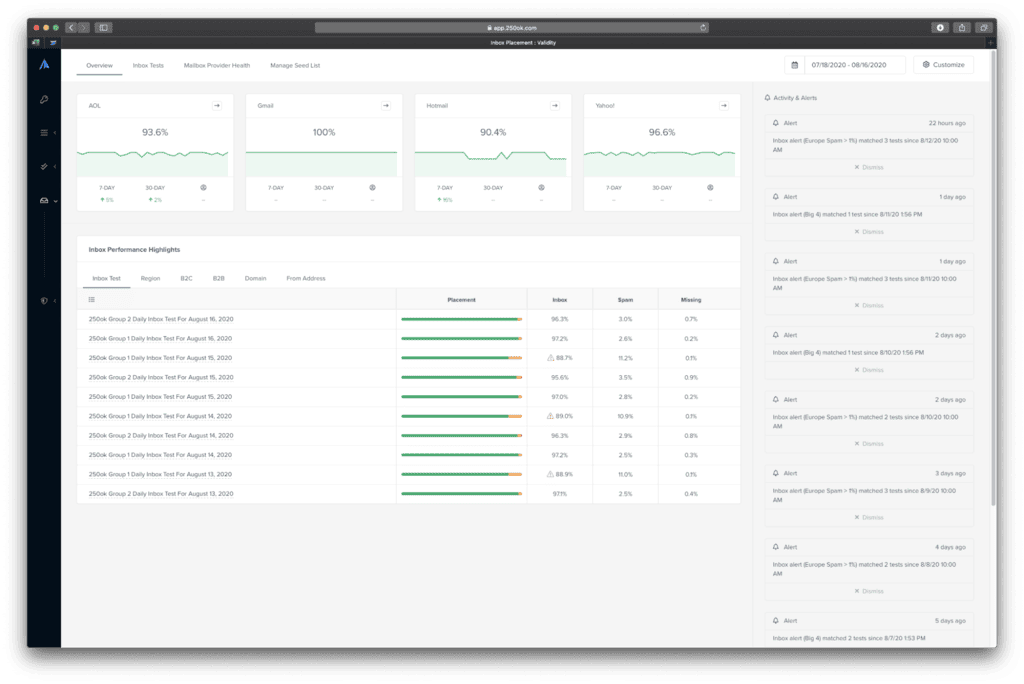
Task: Click the calendar icon by date range
Action: coord(794,65)
